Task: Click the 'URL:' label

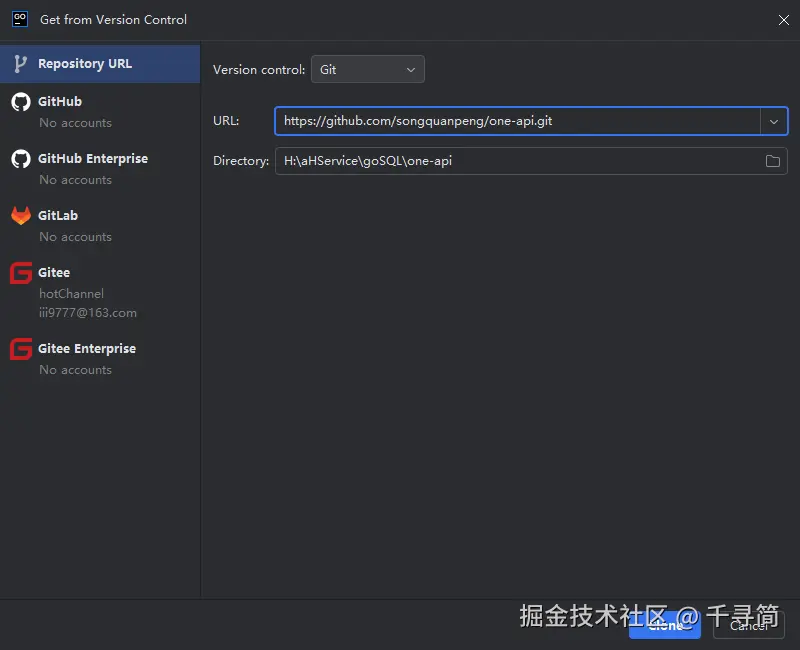Action: click(x=226, y=121)
